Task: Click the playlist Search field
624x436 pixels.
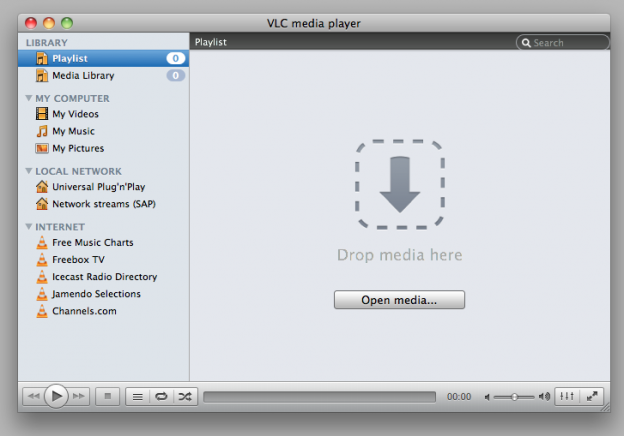Action: click(x=568, y=43)
